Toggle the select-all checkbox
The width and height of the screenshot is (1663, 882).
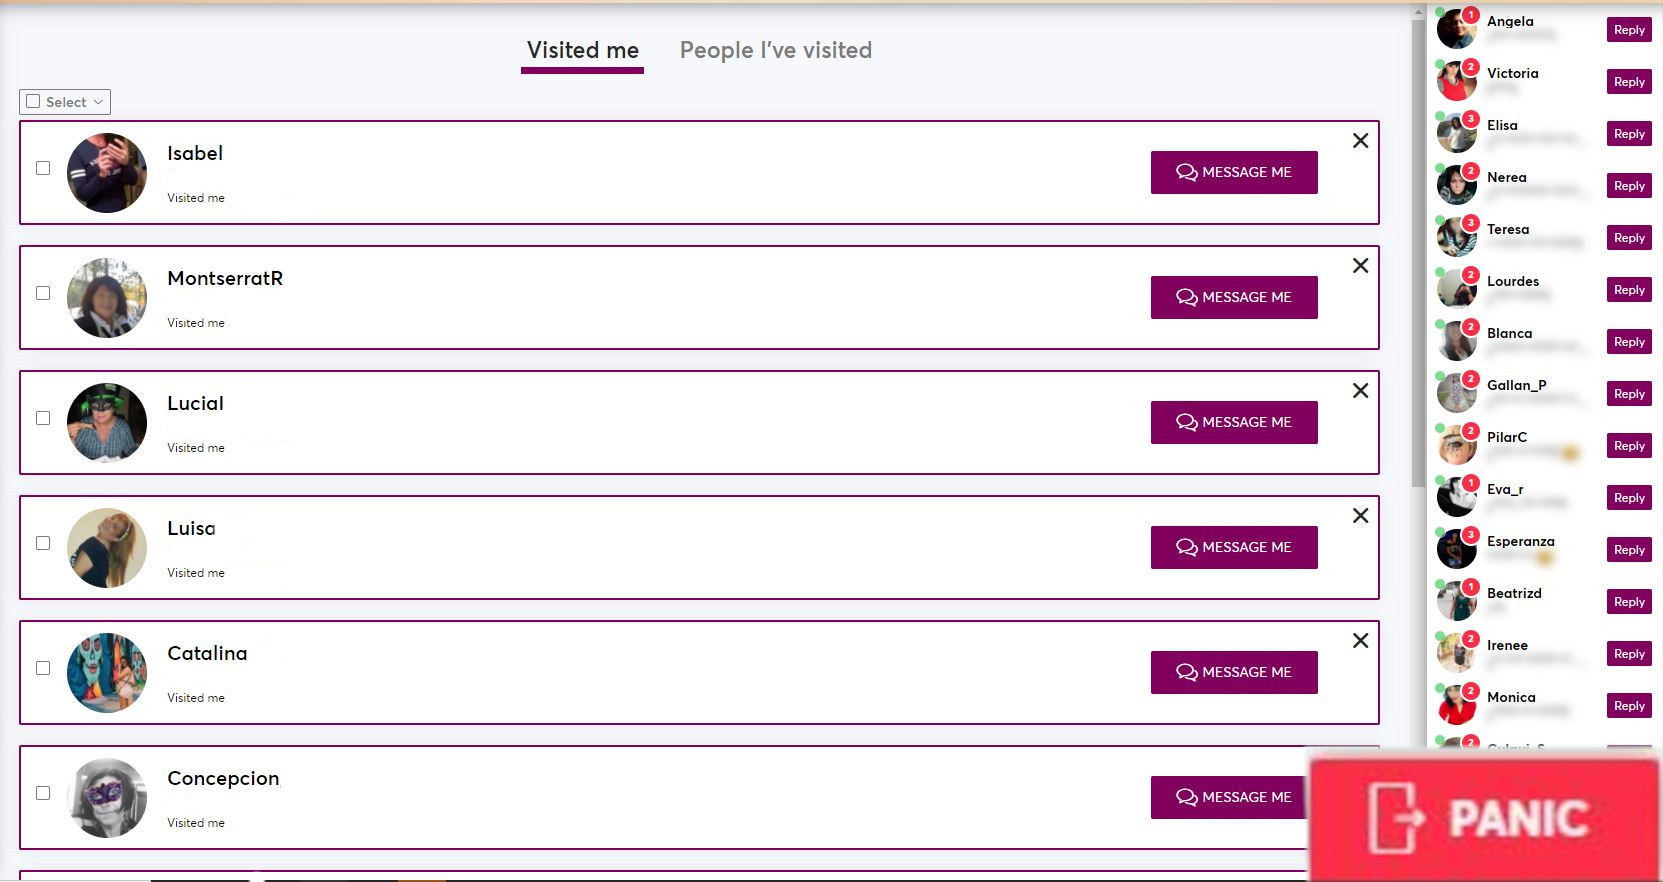[34, 102]
